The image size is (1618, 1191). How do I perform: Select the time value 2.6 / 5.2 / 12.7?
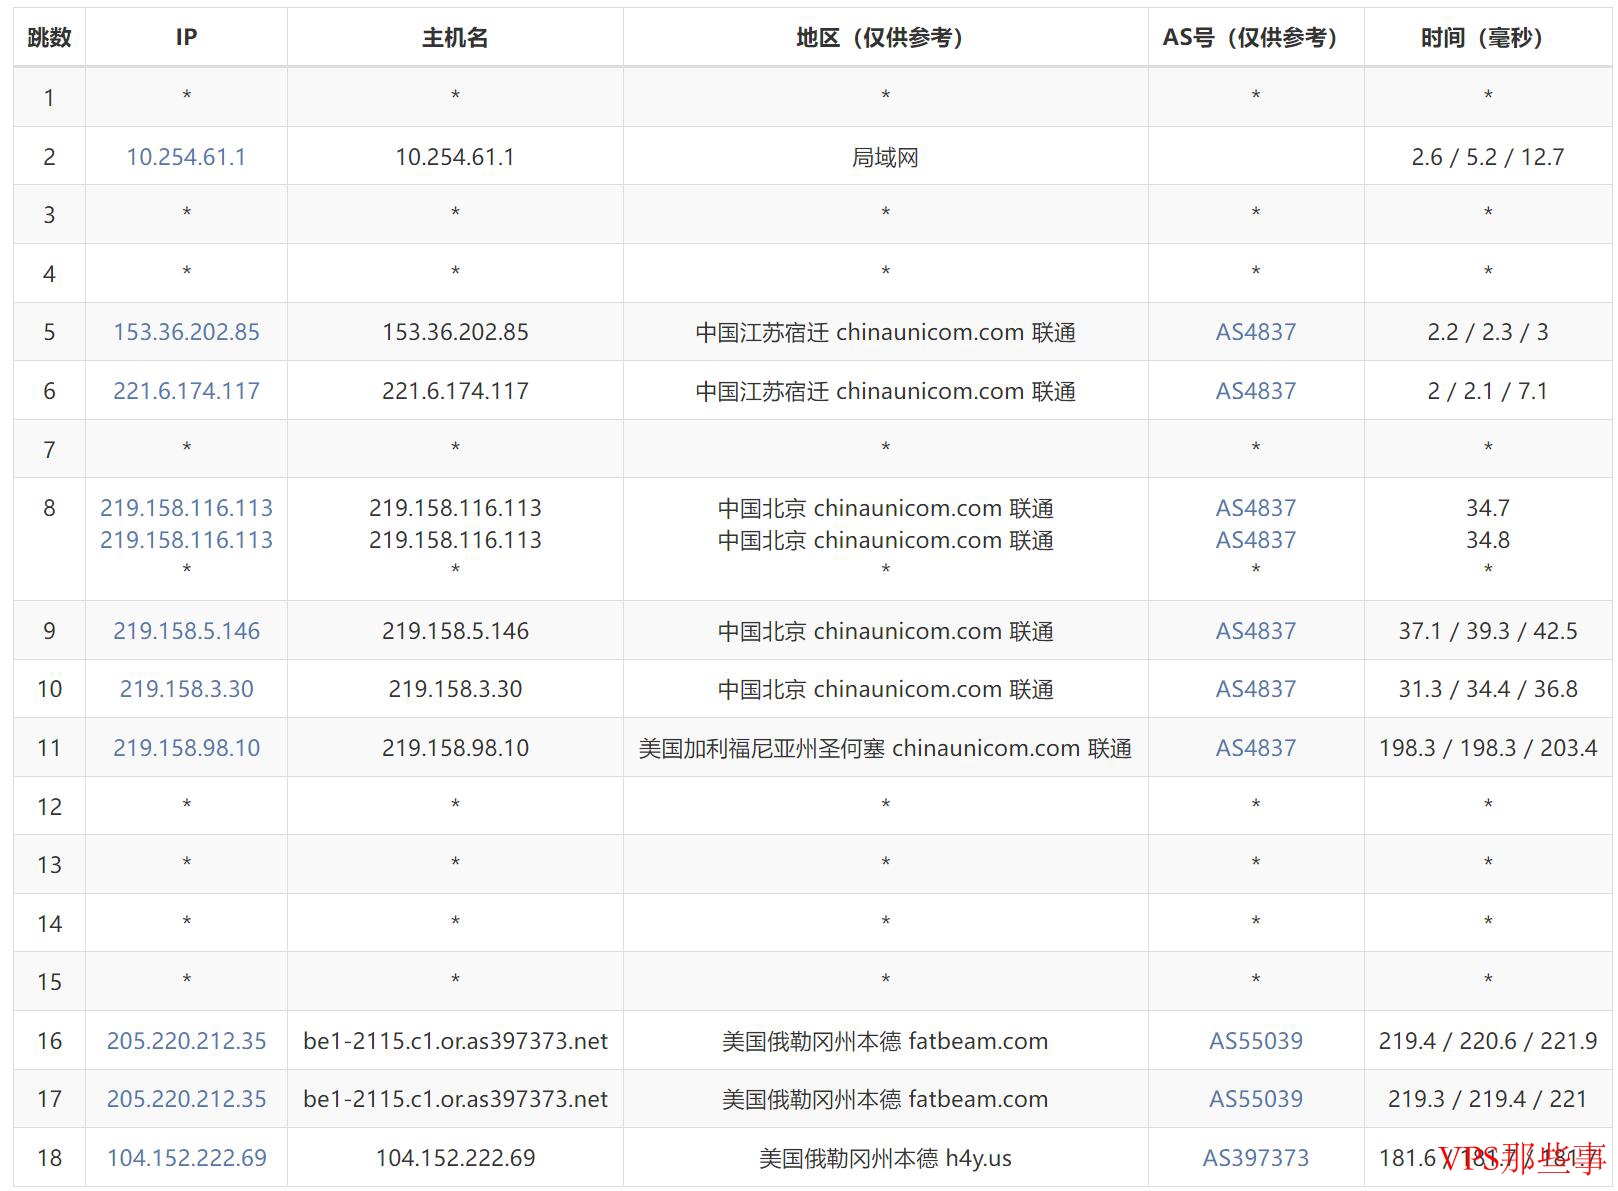point(1487,157)
